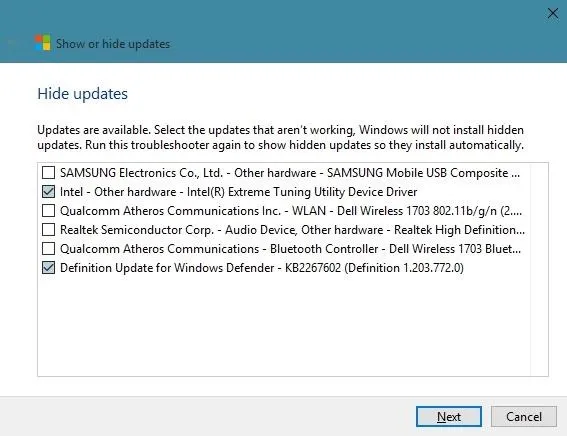Uncheck the Intel Extreme Tuning Utility checkbox
Screen dimensions: 567x436
pyautogui.click(x=48, y=192)
